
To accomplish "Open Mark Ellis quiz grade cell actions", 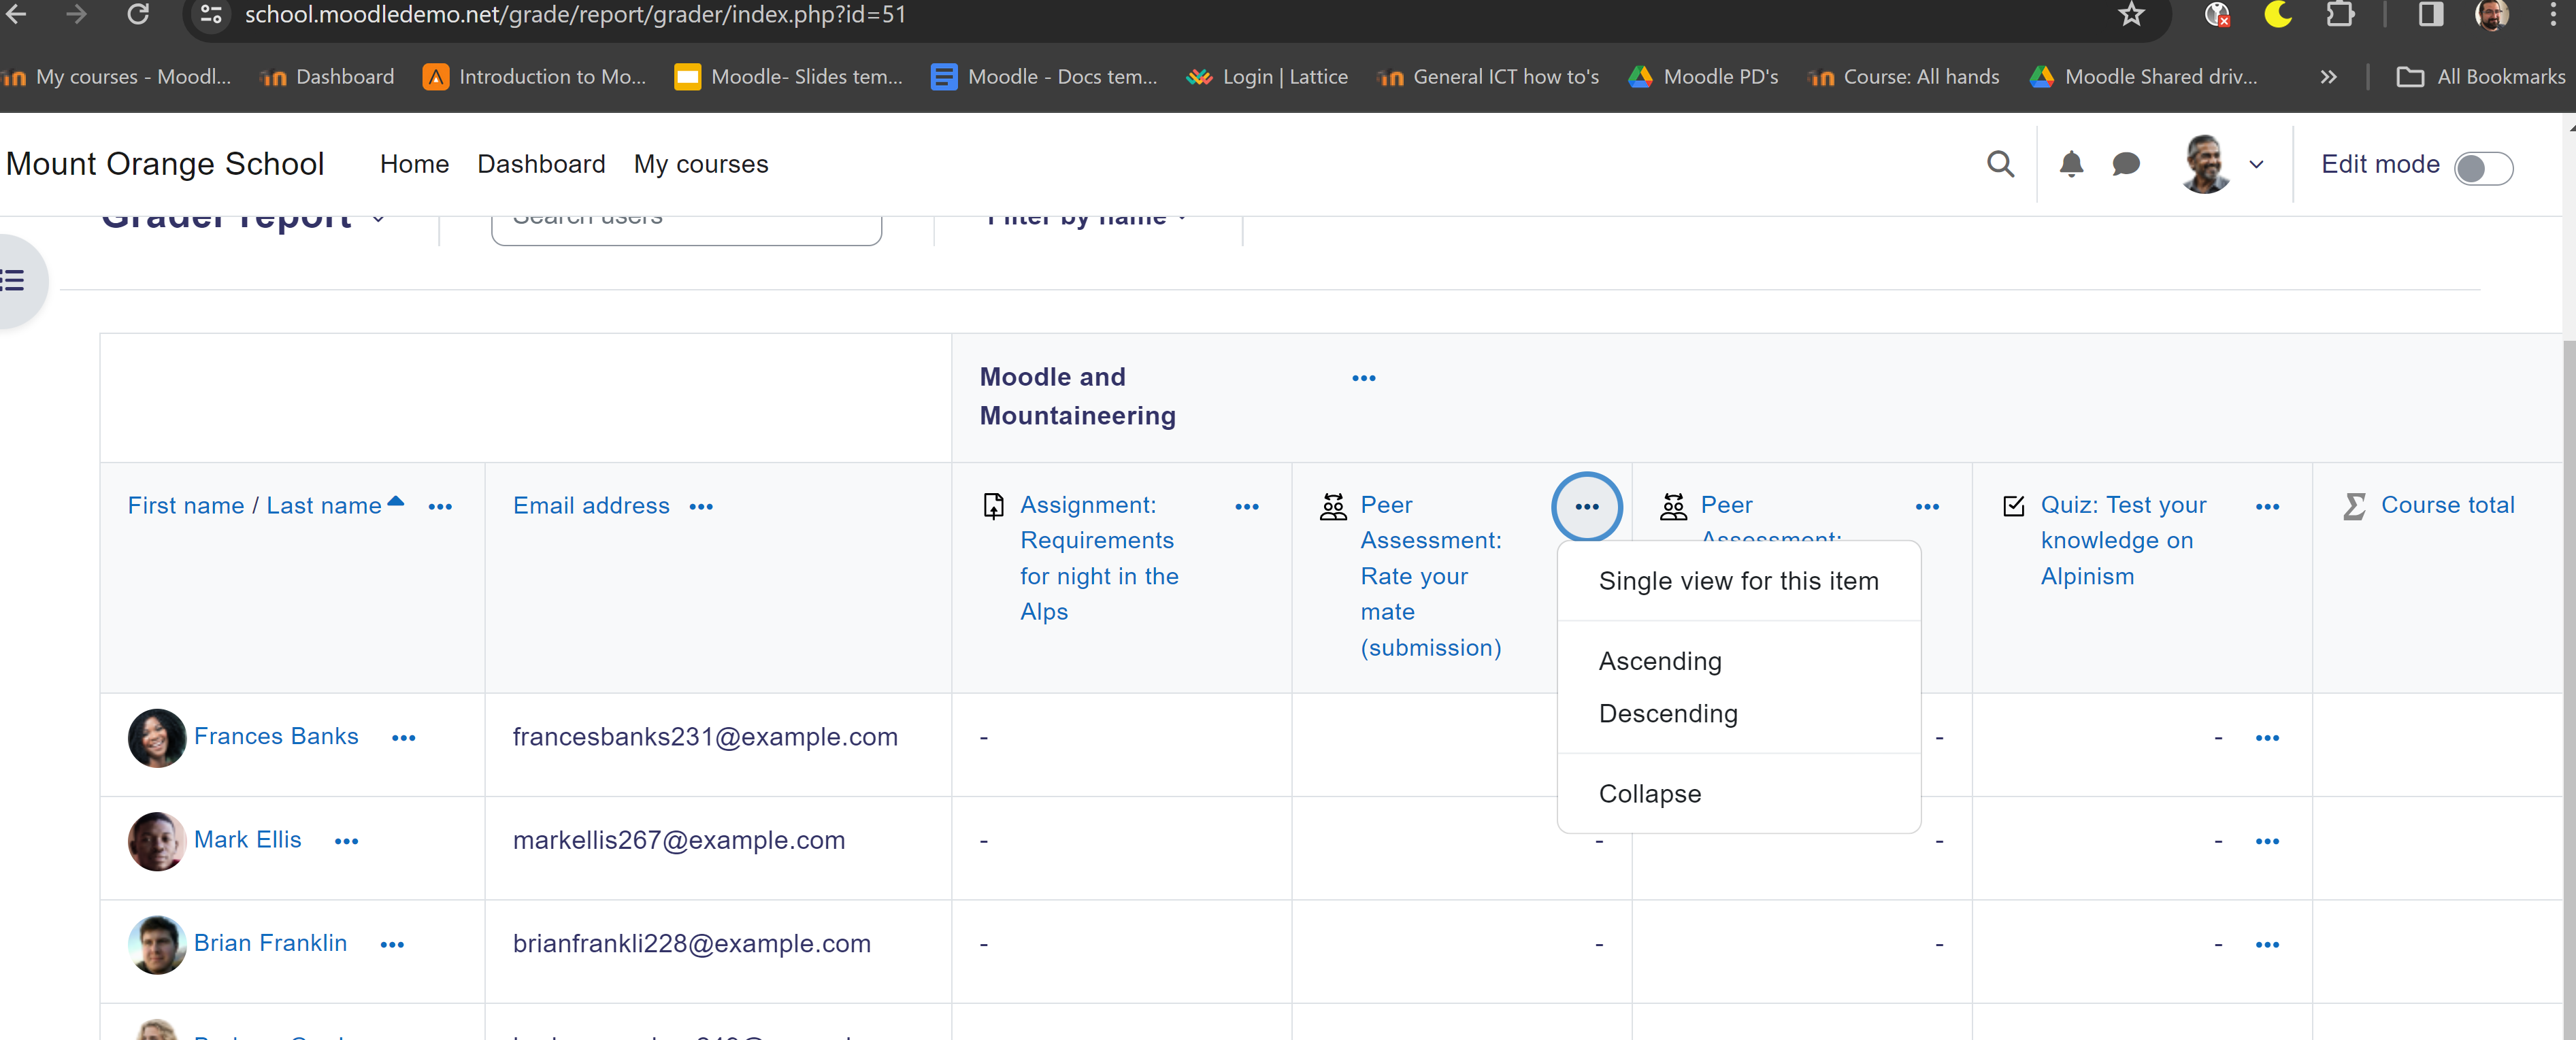I will pos(2267,841).
